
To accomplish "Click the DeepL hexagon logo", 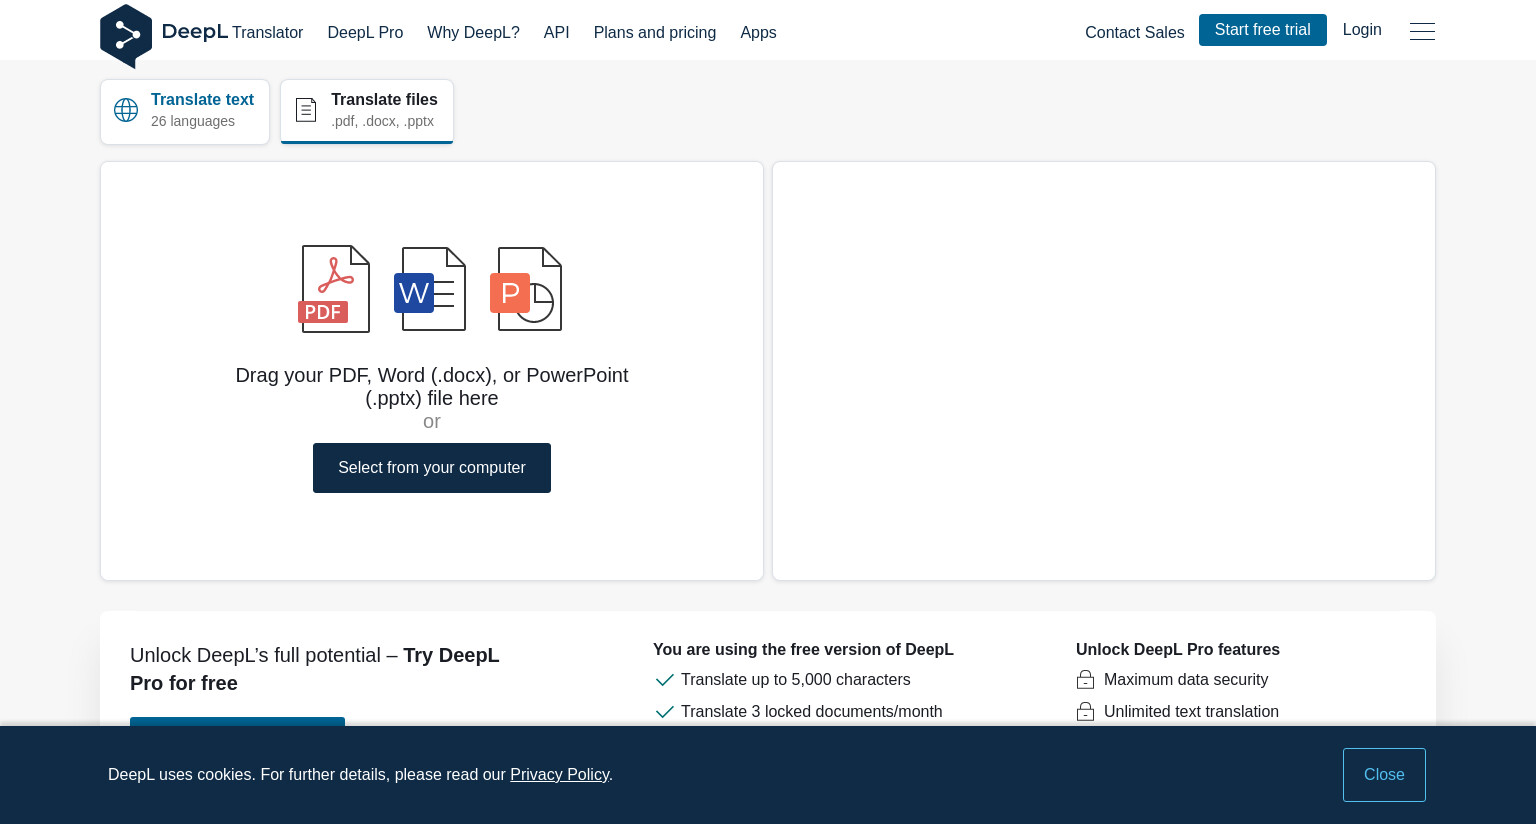I will click(126, 36).
